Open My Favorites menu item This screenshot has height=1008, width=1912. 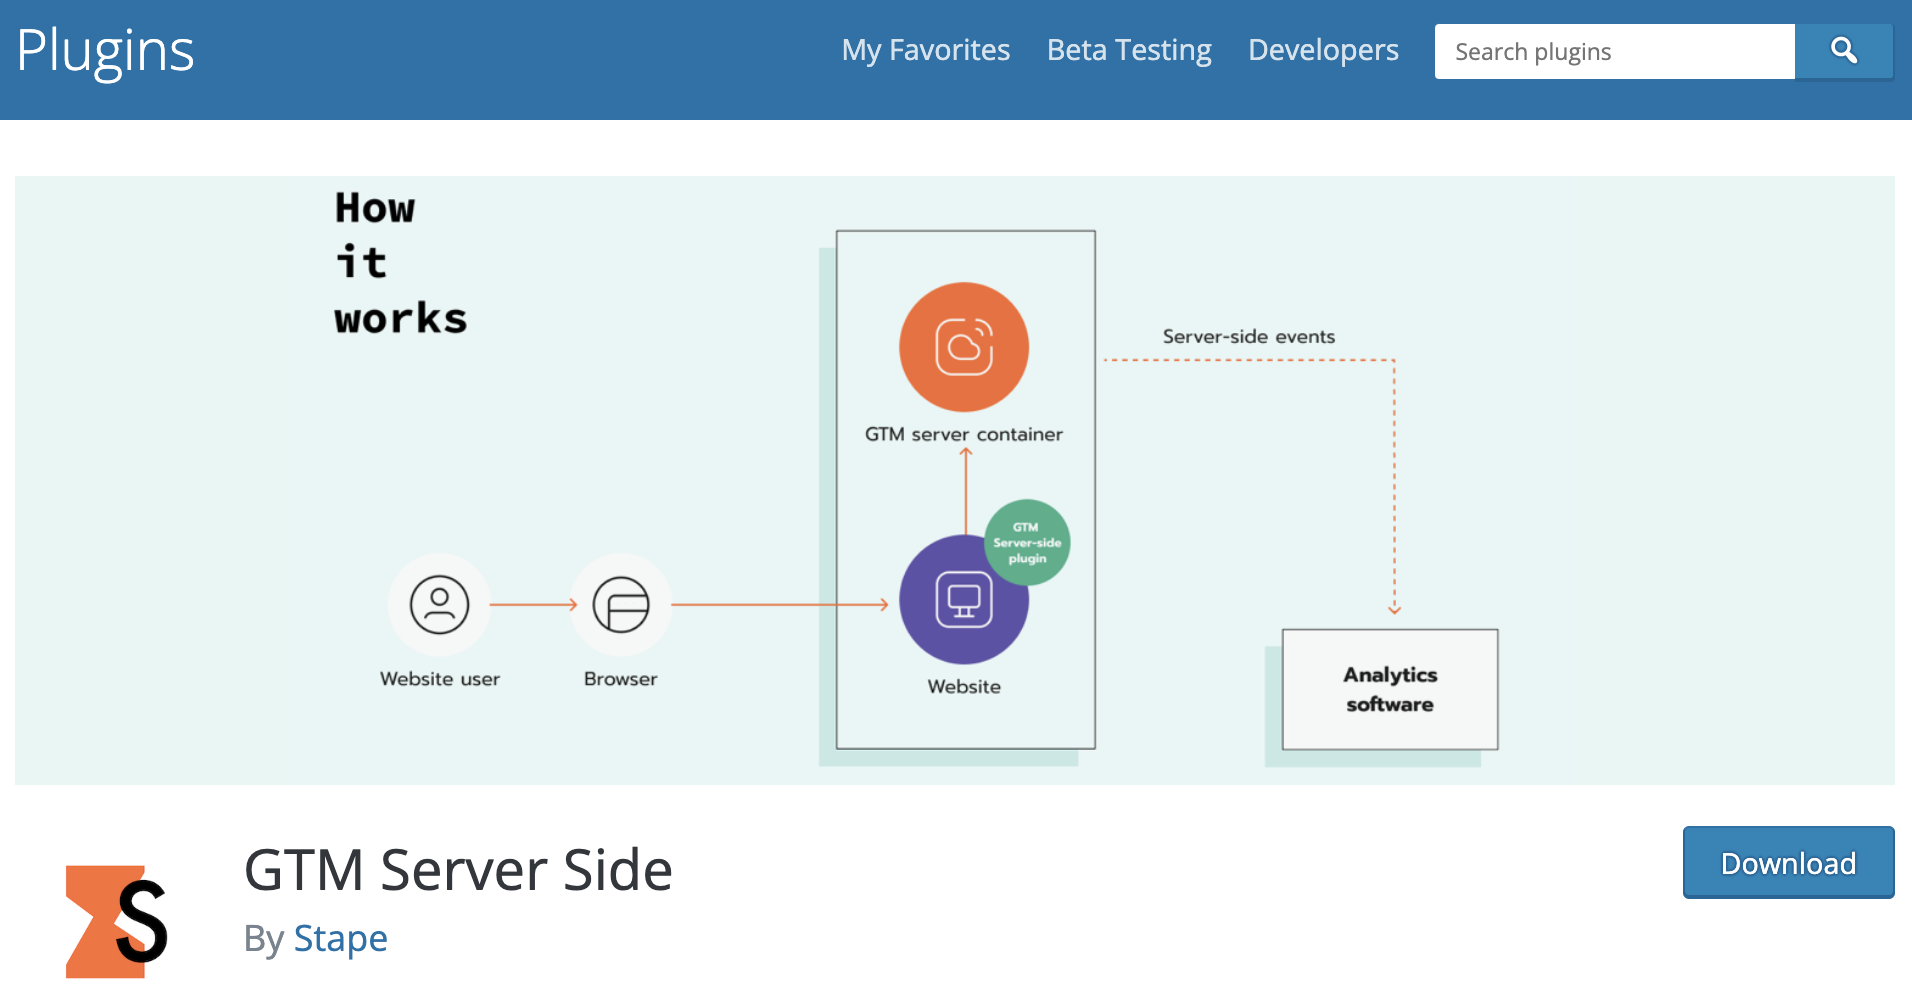pyautogui.click(x=926, y=50)
